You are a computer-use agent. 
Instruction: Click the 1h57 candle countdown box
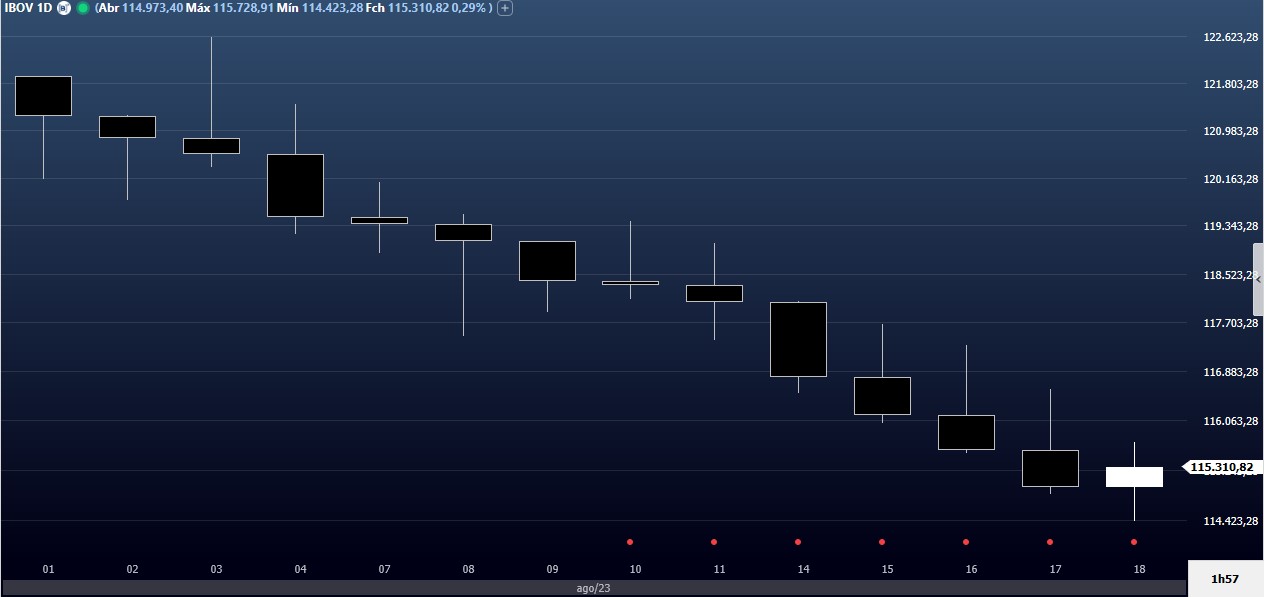click(1225, 579)
